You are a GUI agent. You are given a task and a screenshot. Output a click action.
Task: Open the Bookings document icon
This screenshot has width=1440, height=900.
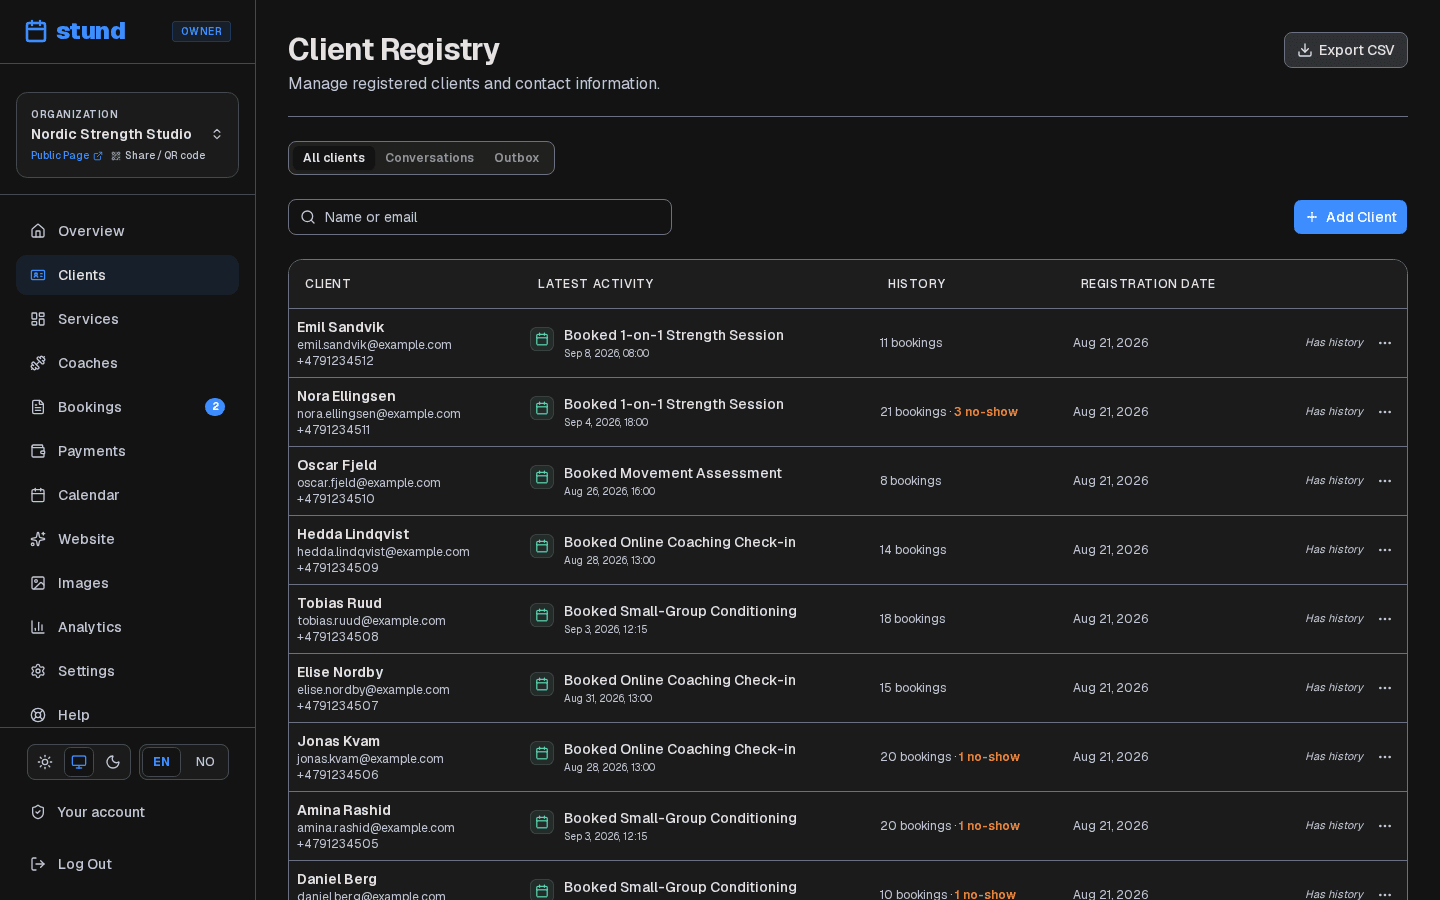click(x=38, y=407)
